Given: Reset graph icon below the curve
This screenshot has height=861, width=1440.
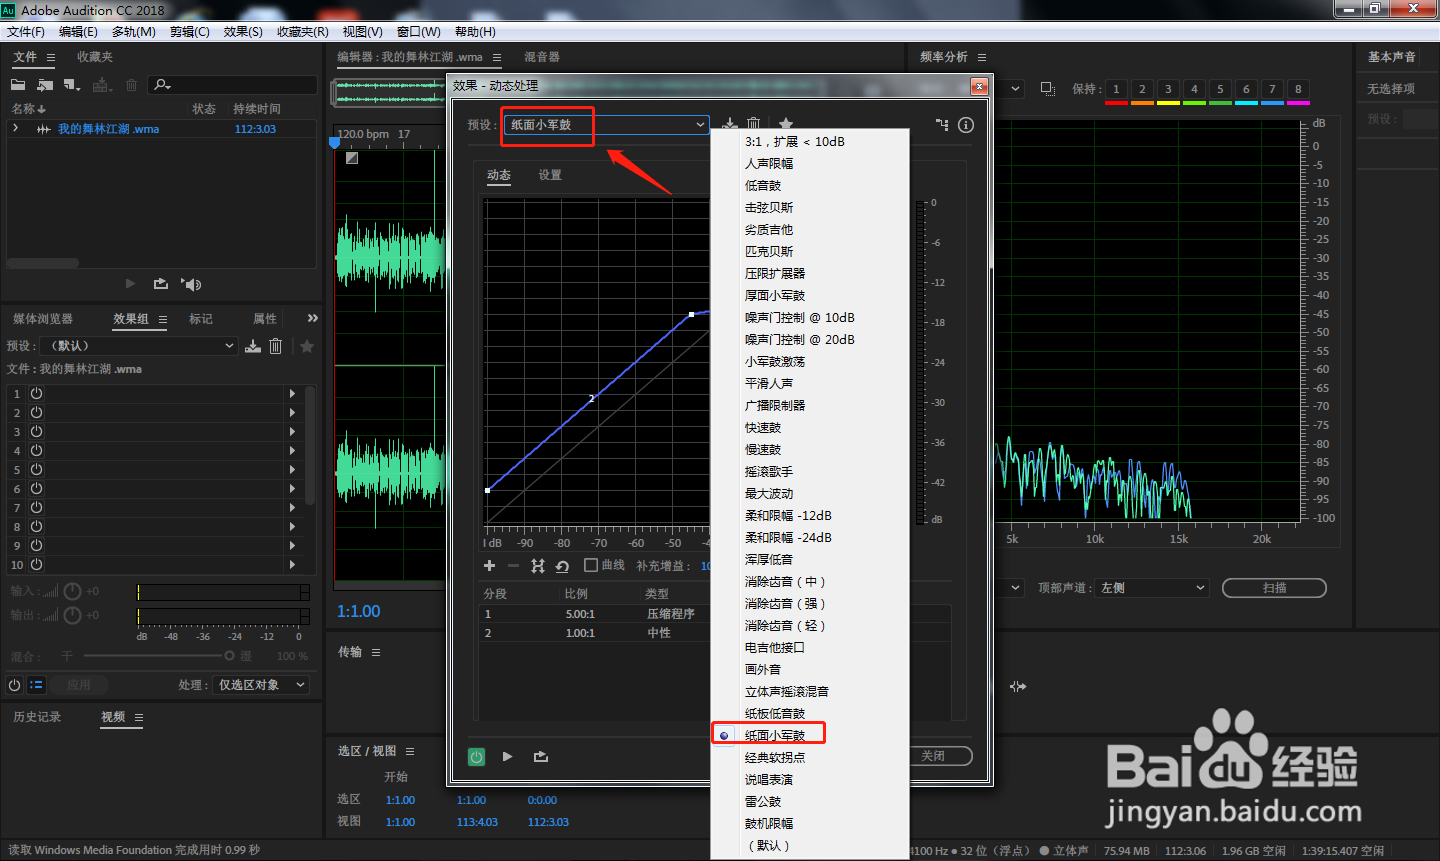Looking at the screenshot, I should 563,566.
